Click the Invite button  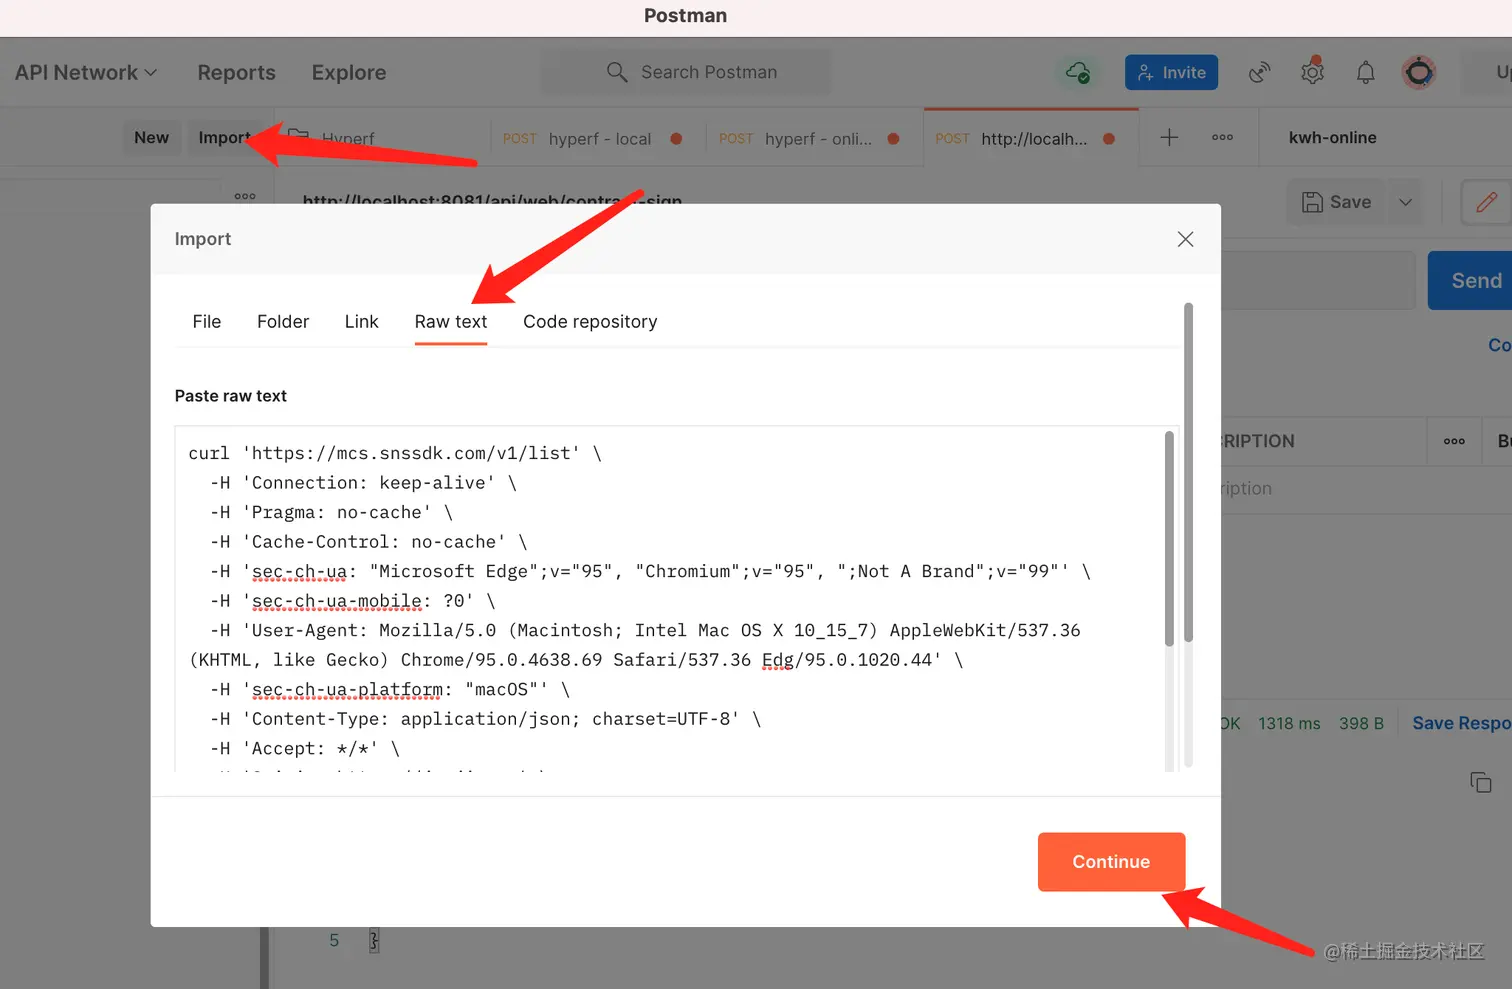click(1171, 72)
